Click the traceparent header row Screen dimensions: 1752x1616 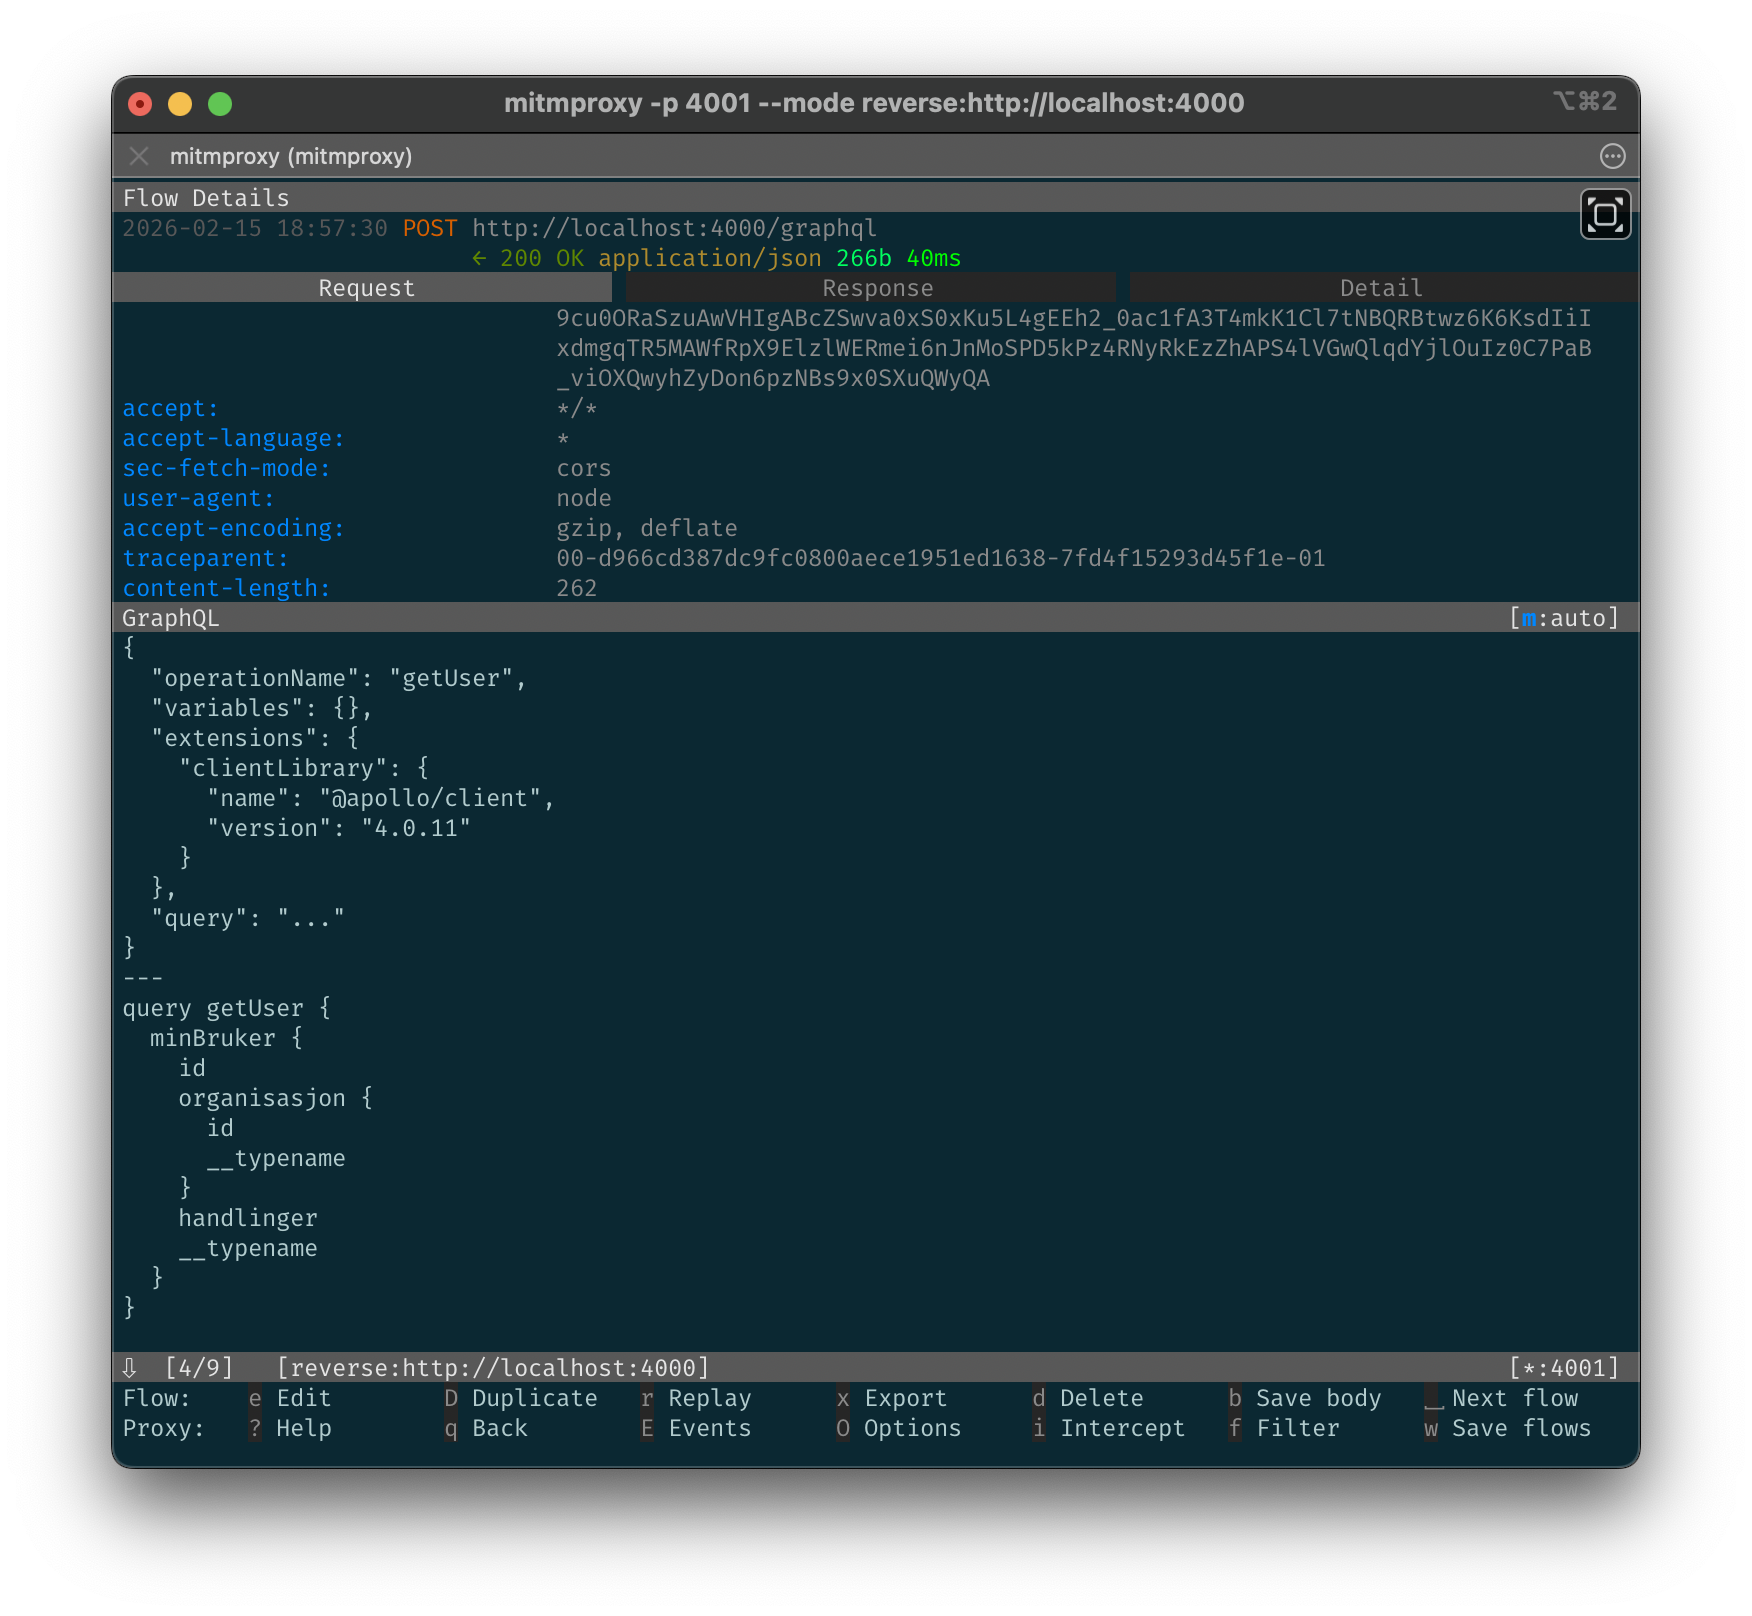pos(205,558)
